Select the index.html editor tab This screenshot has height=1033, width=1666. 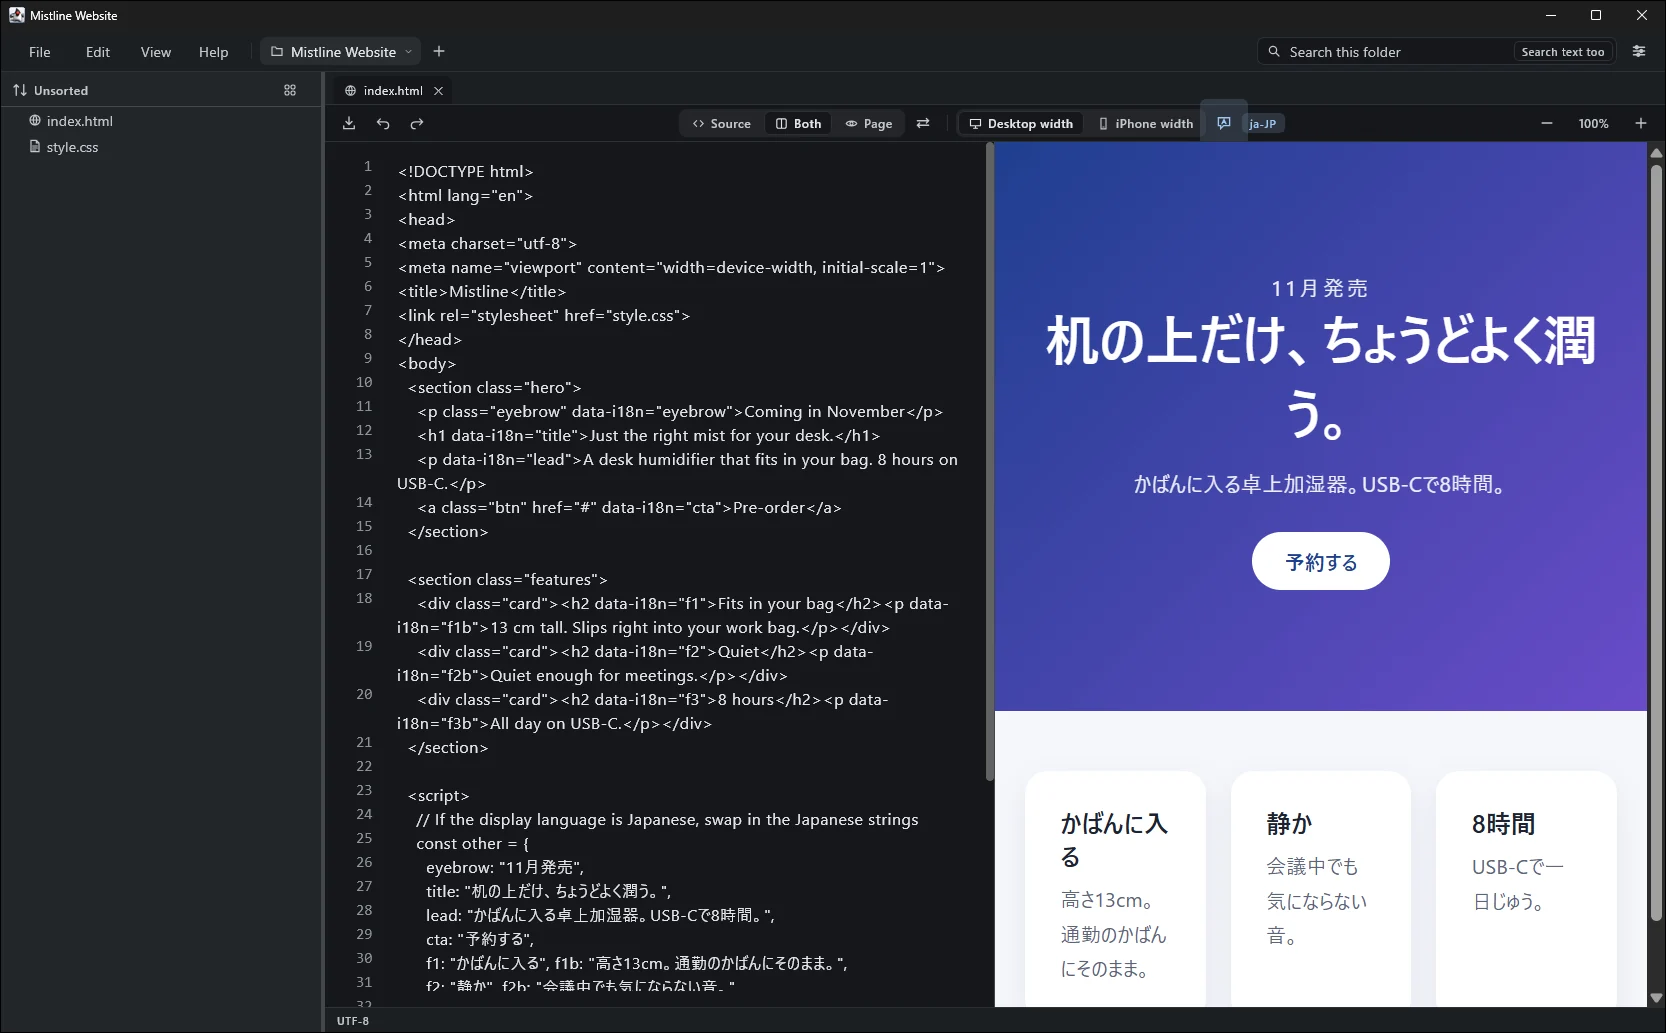[392, 90]
